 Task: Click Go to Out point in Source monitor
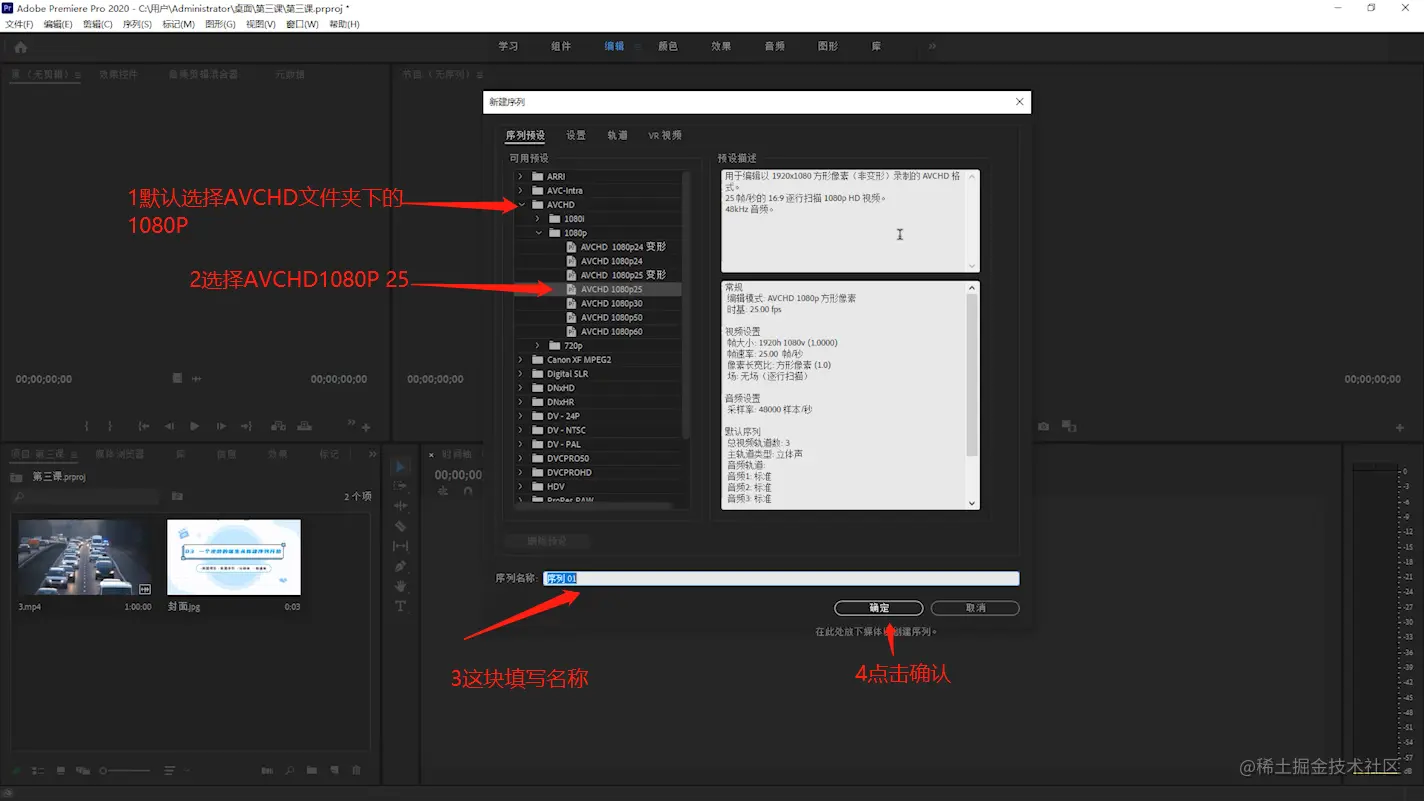pyautogui.click(x=247, y=426)
